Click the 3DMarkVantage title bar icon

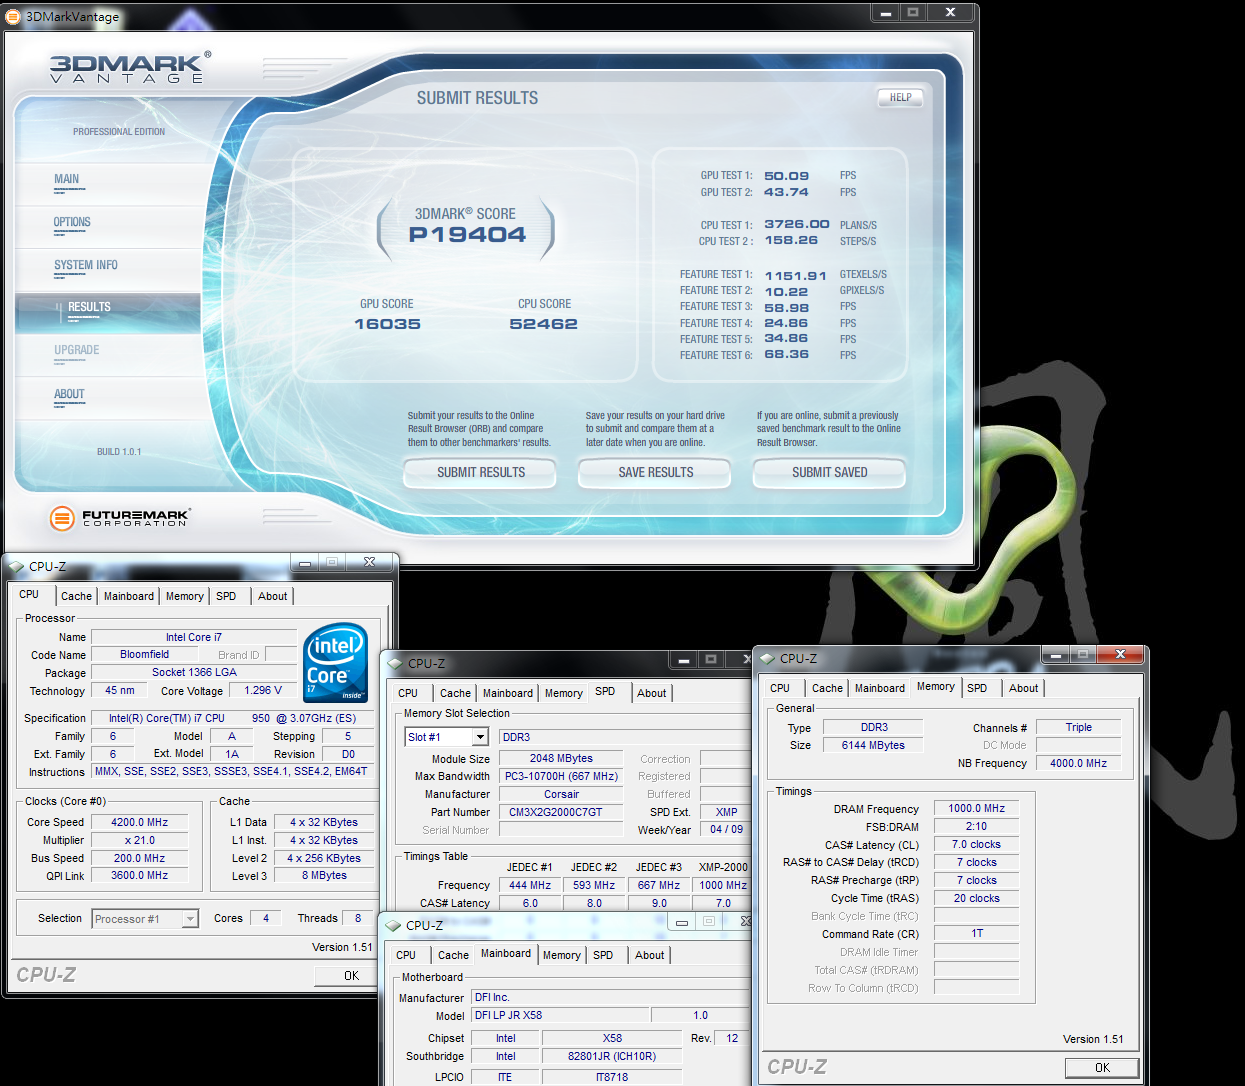click(x=13, y=16)
